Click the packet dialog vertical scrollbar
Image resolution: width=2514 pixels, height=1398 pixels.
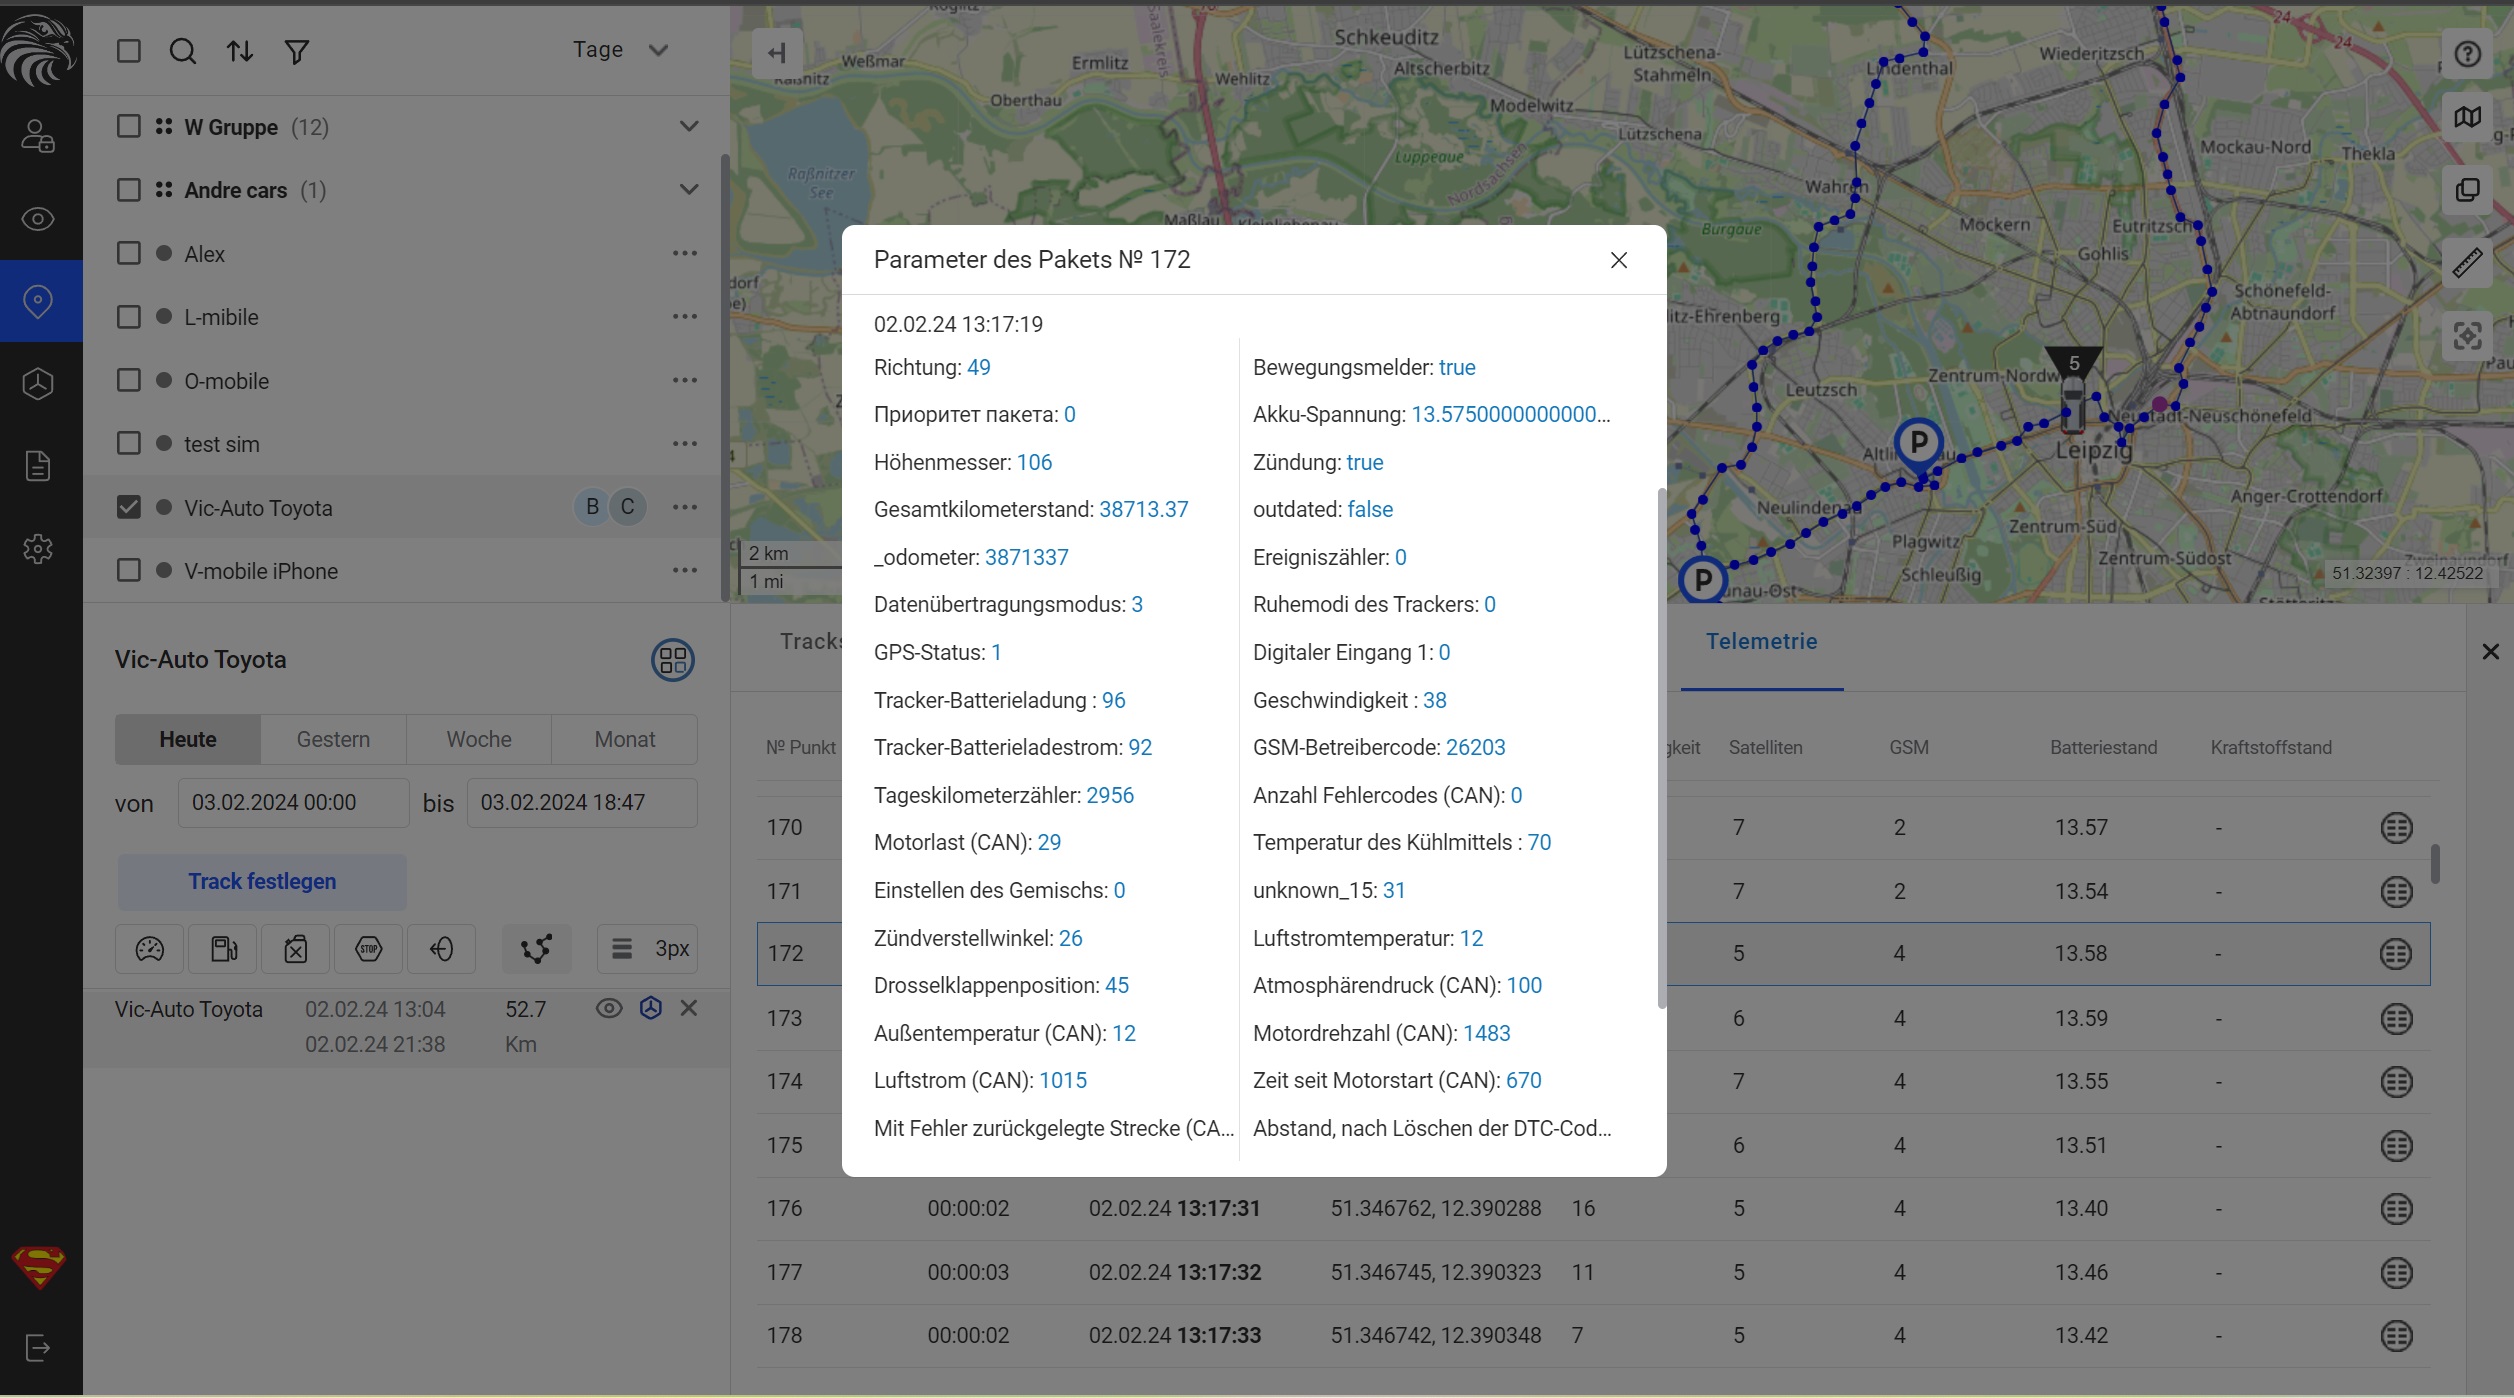click(1662, 748)
